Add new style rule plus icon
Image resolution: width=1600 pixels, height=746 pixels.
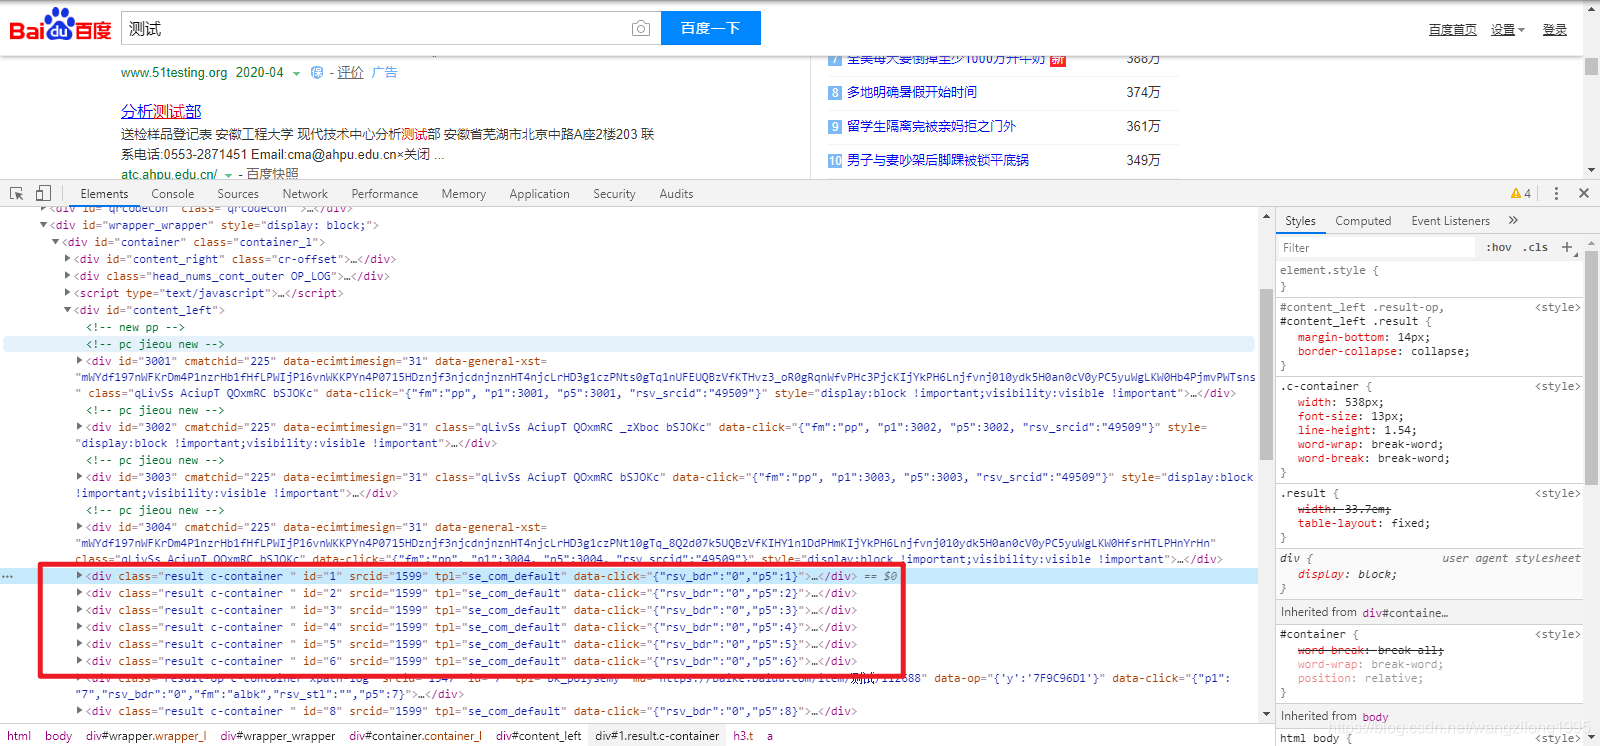click(1567, 247)
